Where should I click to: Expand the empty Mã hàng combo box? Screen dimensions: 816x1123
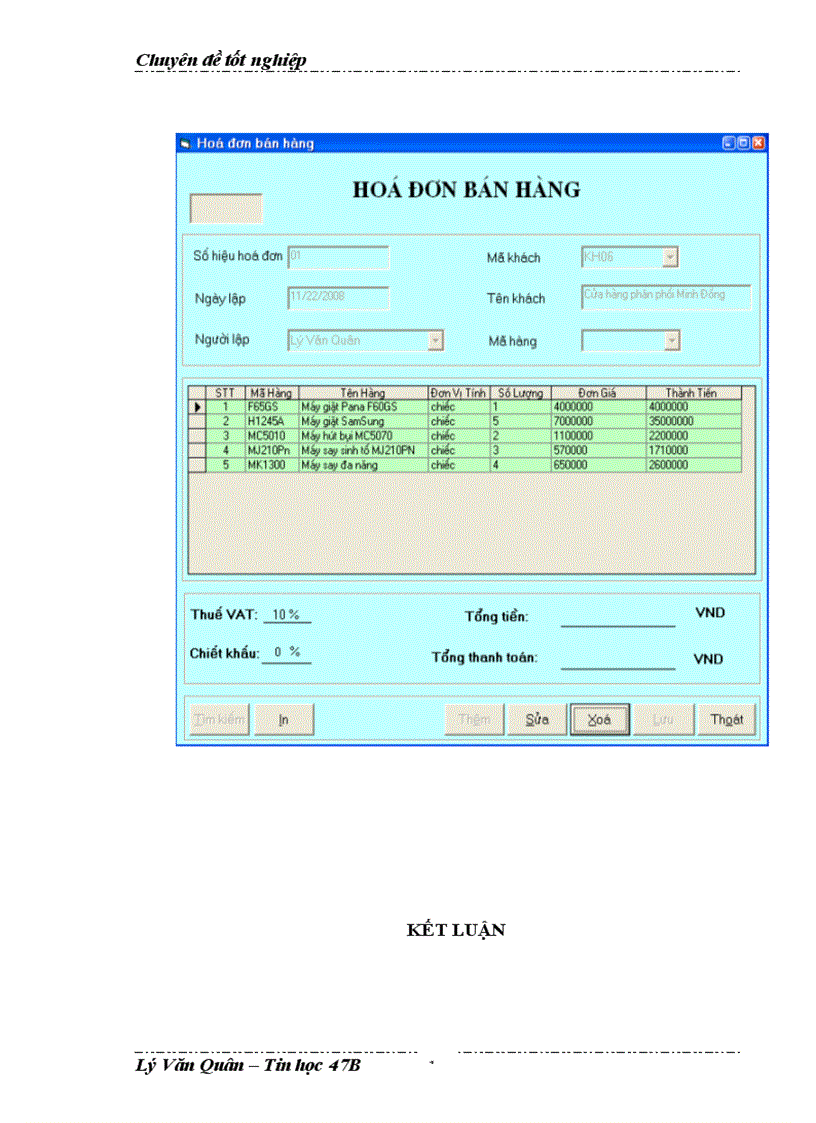coord(671,341)
